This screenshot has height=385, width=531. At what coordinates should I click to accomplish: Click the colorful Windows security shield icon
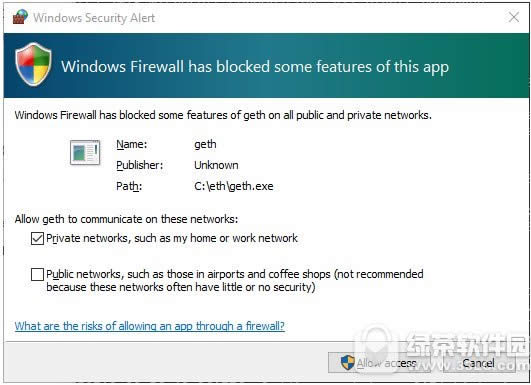pos(33,64)
